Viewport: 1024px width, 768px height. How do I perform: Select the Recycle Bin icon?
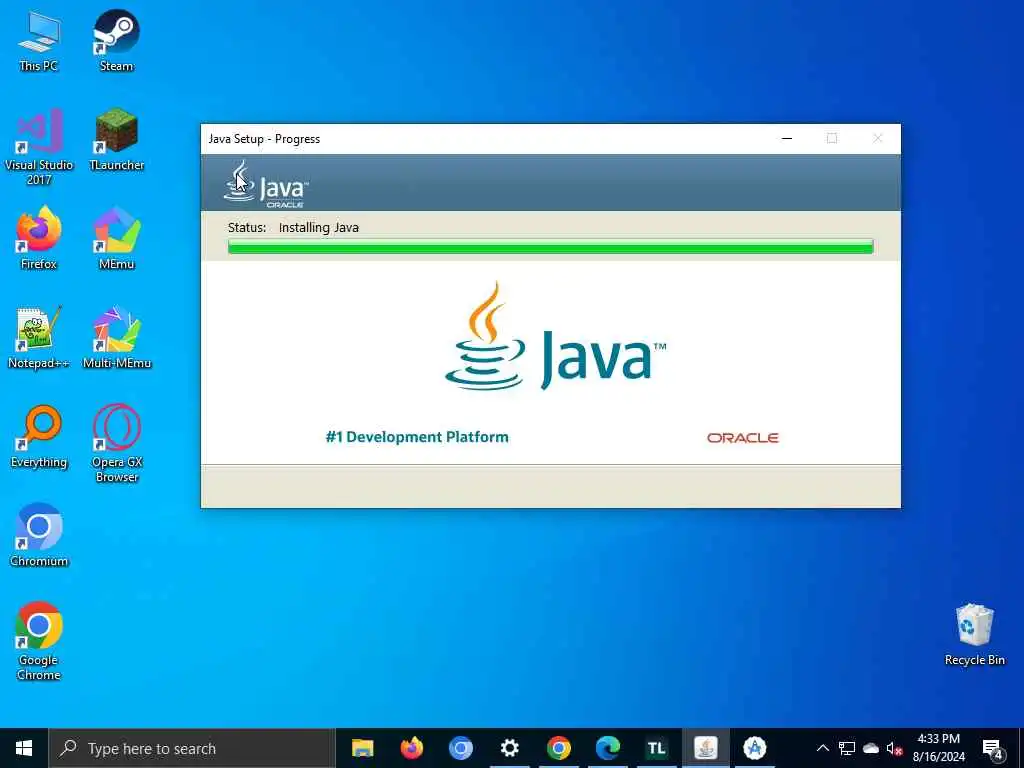point(974,635)
